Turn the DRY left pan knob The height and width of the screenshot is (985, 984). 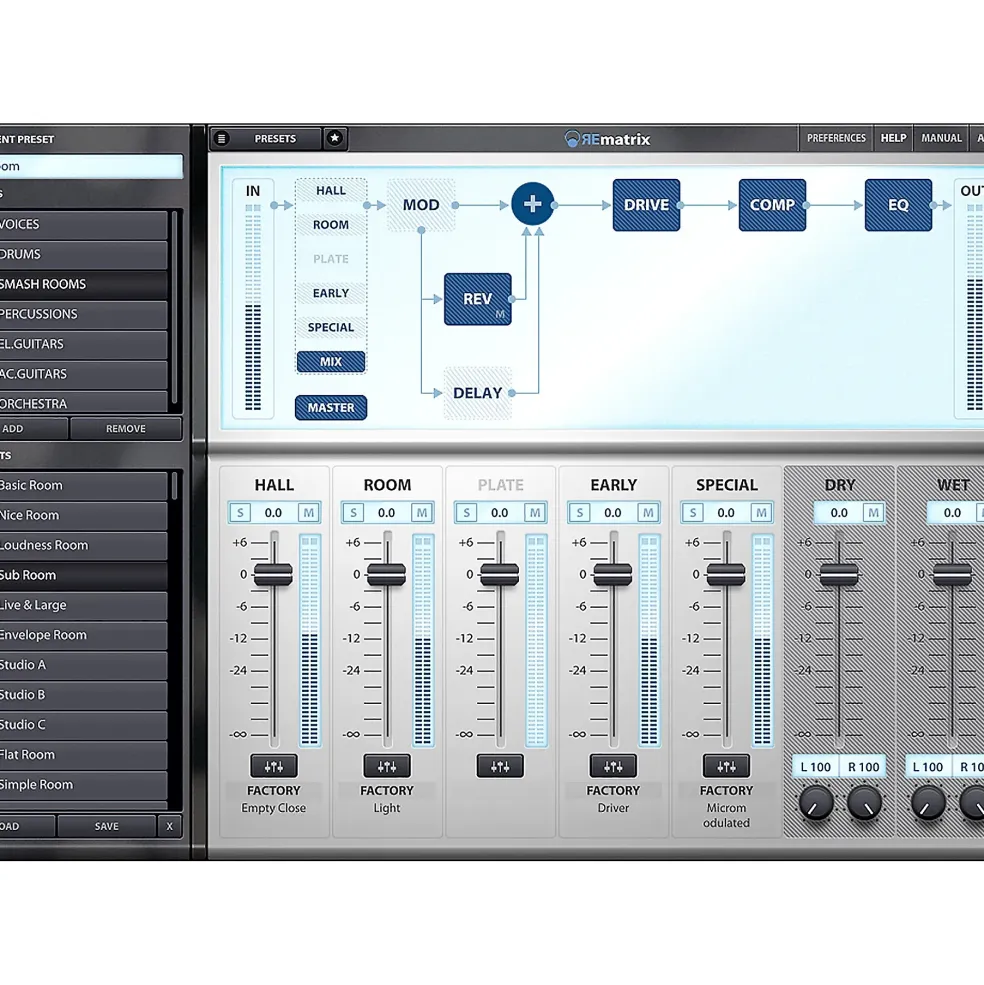coord(816,803)
